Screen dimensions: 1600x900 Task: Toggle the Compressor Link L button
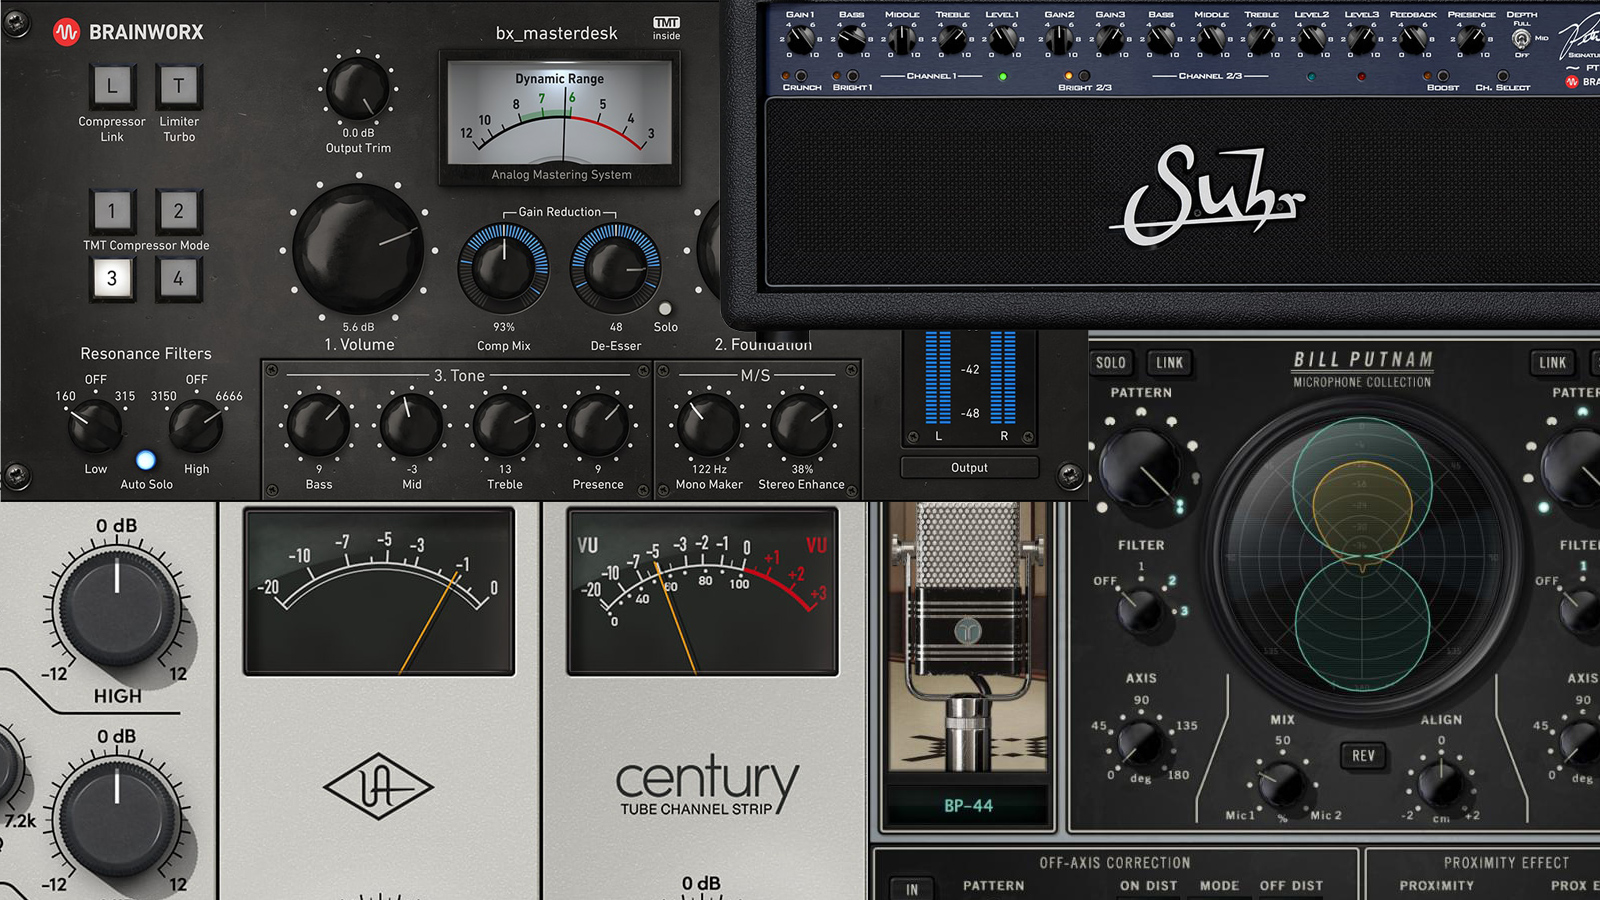(112, 87)
